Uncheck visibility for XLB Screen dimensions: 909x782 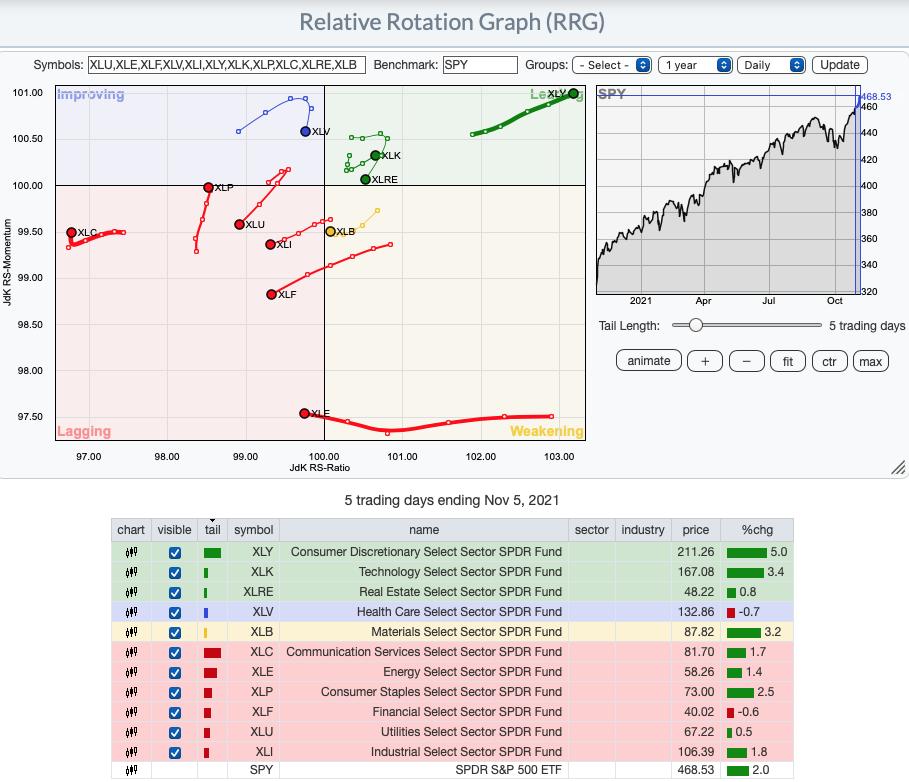coord(174,633)
